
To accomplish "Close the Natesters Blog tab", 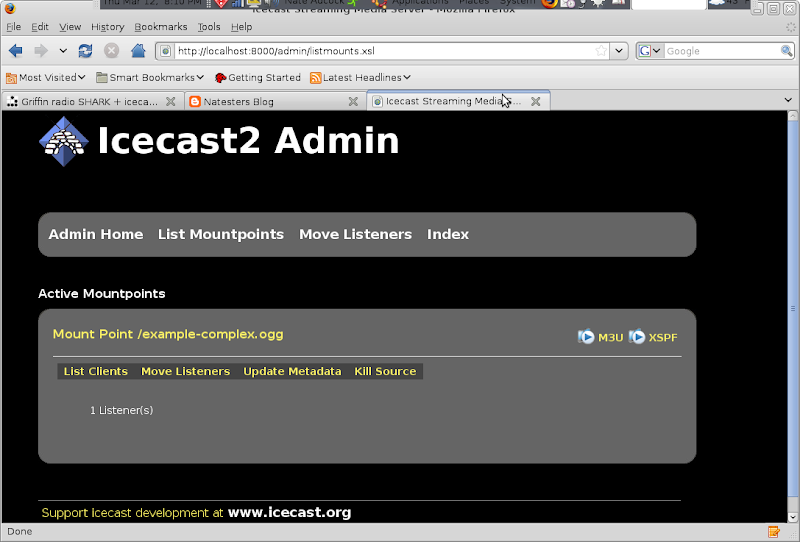I will point(353,102).
